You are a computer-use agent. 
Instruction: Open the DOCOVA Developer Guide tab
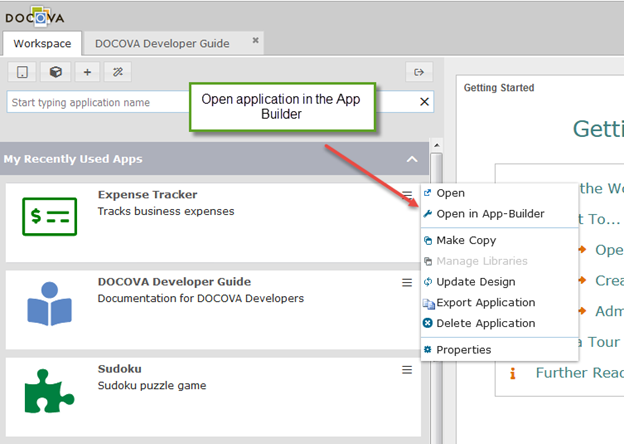point(162,43)
